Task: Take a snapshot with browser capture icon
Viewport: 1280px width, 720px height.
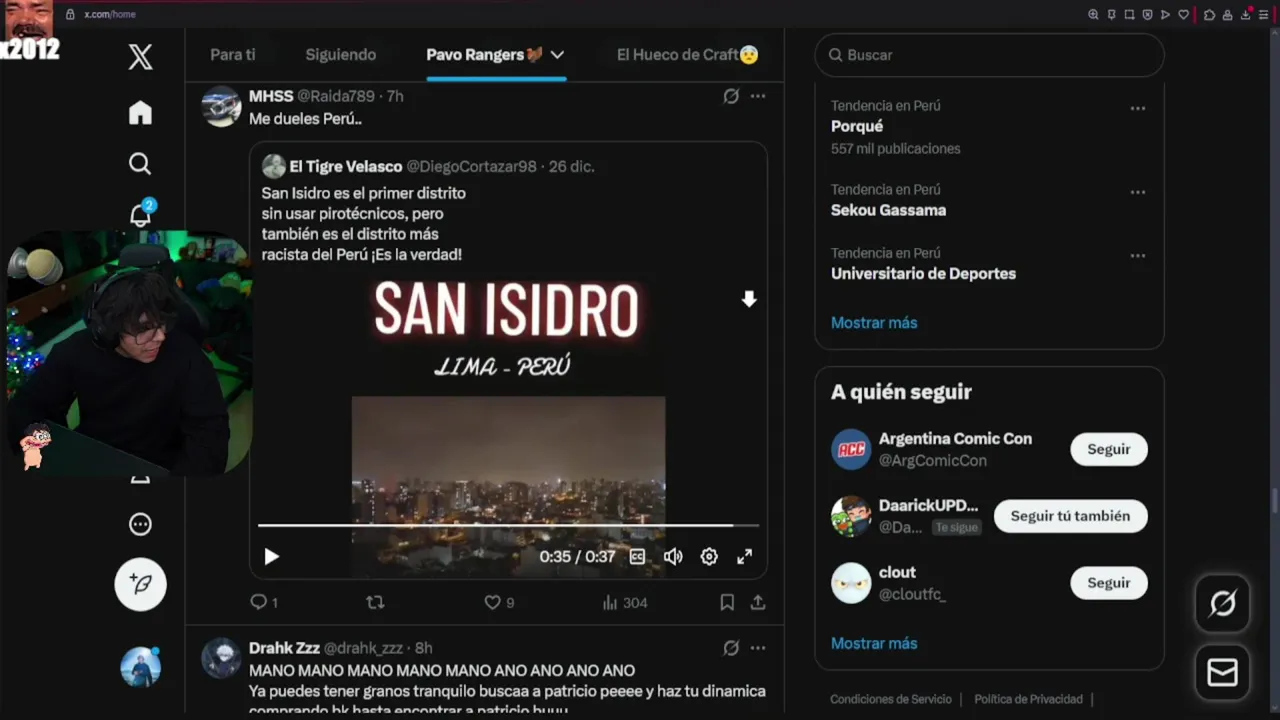Action: tap(1129, 14)
